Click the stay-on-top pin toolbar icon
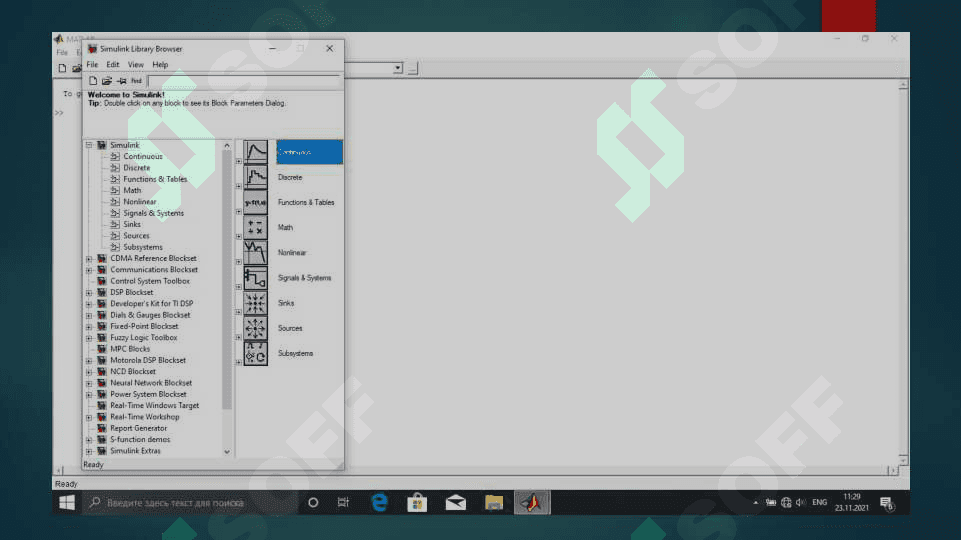 click(x=121, y=81)
